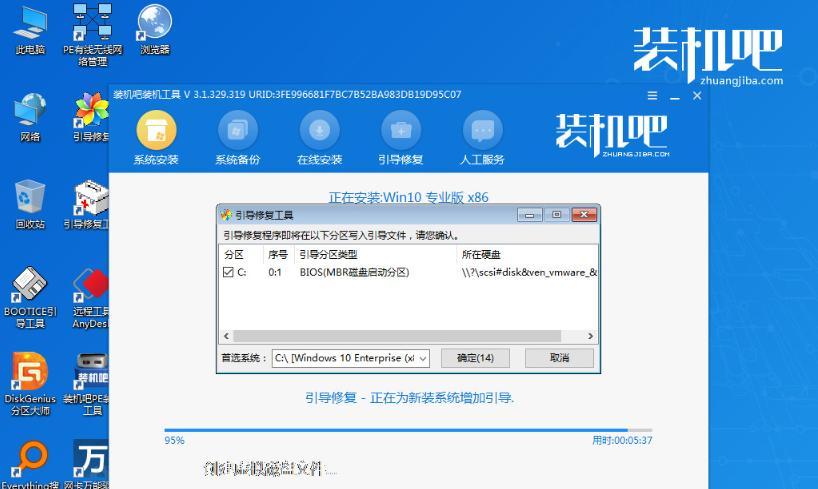Screen dimensions: 818x489
Task: Open the 此电脑 desktop icon
Action: click(x=30, y=28)
